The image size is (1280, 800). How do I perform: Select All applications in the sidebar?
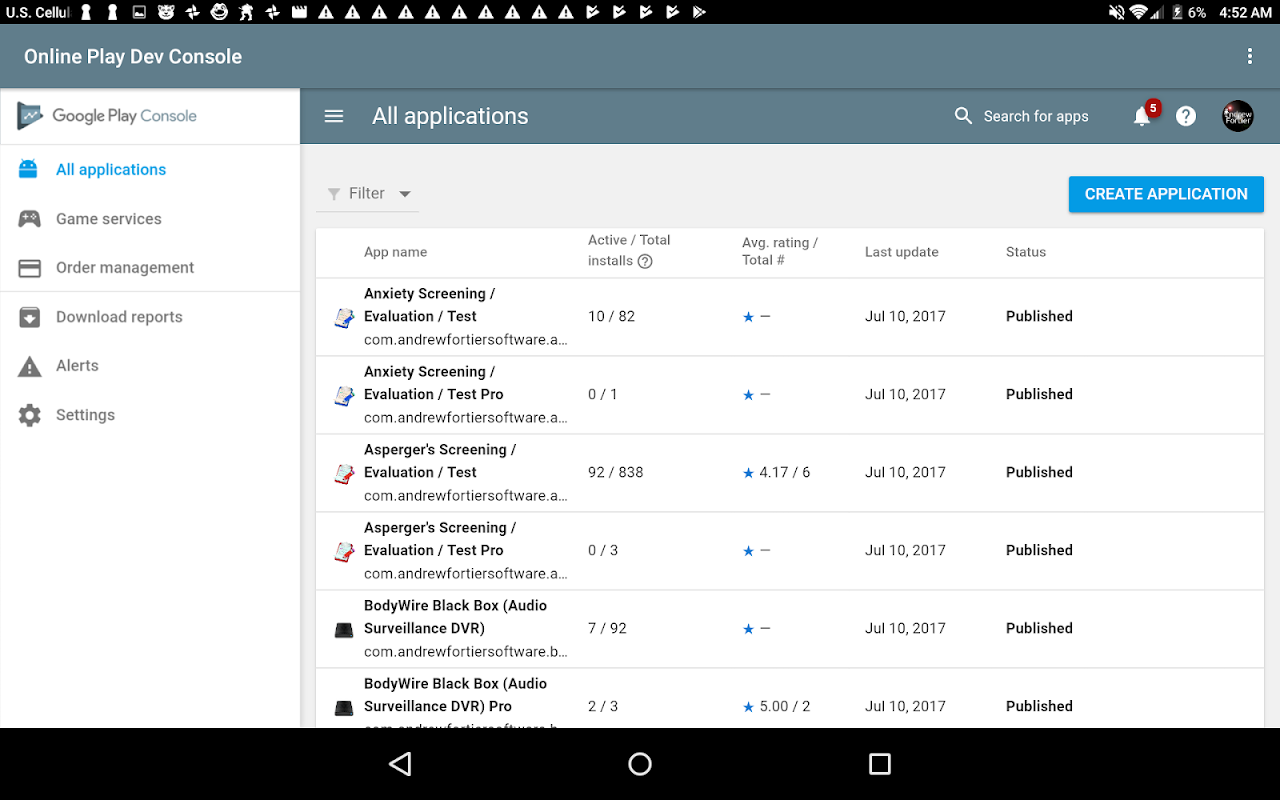click(x=150, y=169)
